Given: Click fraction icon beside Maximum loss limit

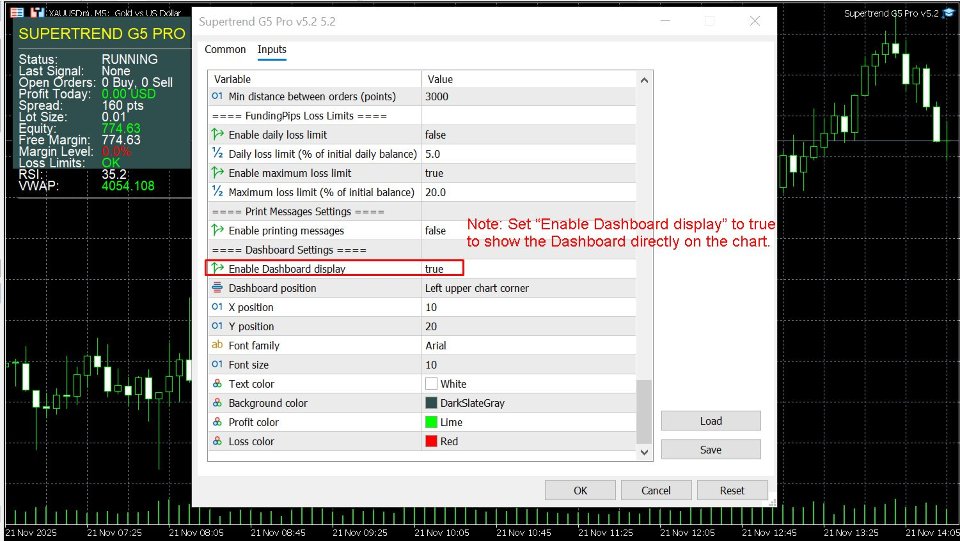Looking at the screenshot, I should click(x=217, y=192).
